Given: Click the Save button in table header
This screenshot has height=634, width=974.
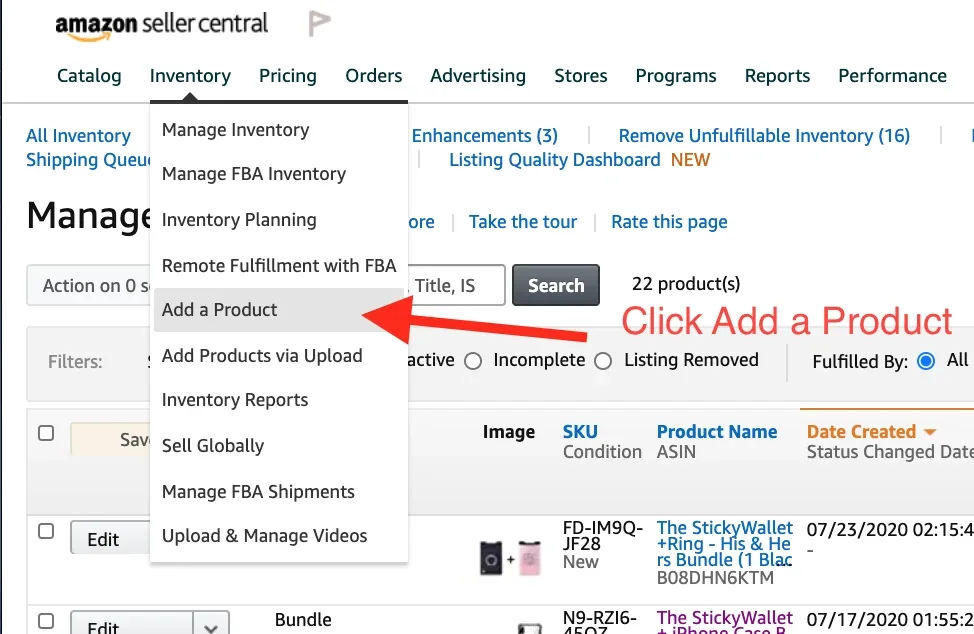Looking at the screenshot, I should 110,440.
